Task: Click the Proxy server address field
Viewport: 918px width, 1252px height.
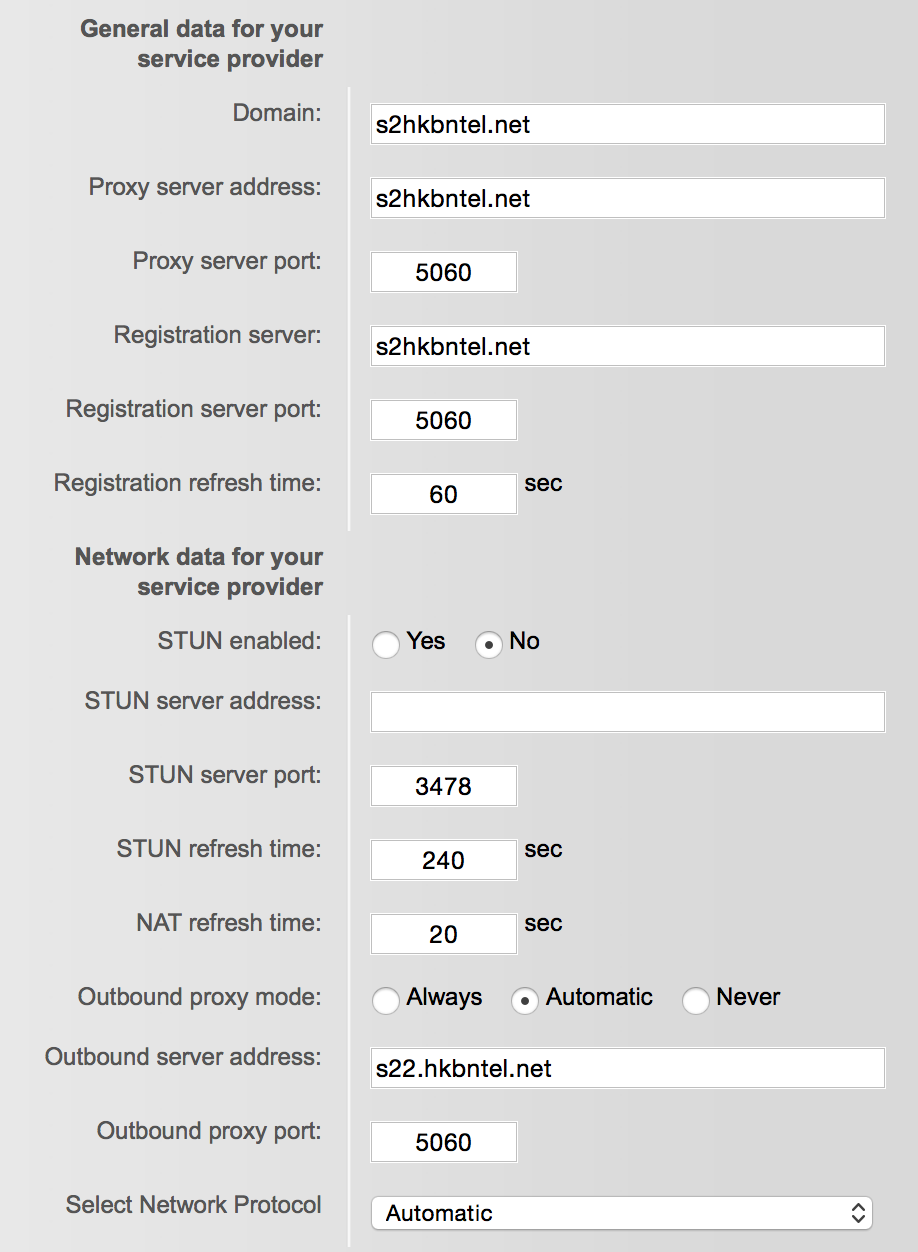Action: [x=628, y=198]
